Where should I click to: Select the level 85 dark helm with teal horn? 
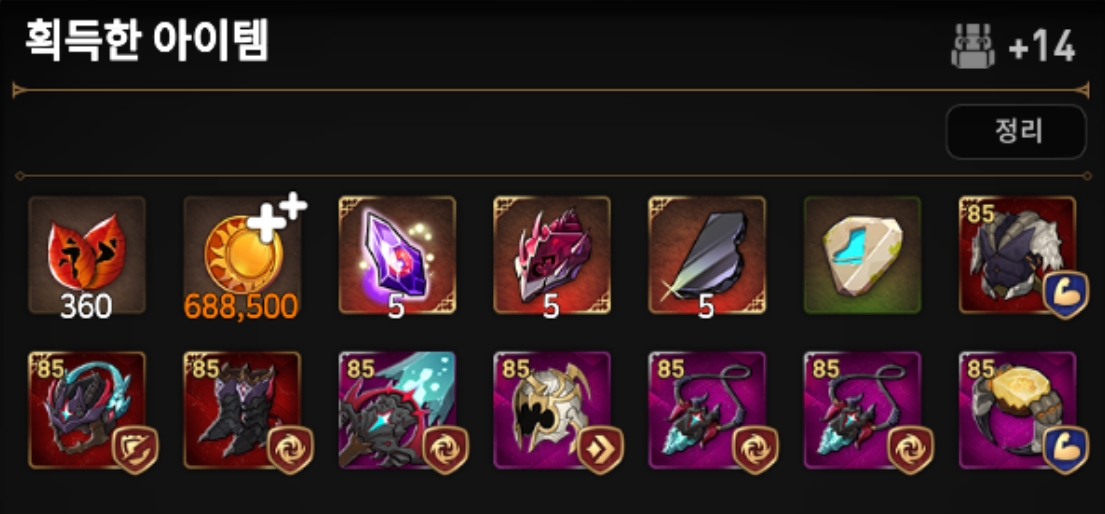(87, 410)
